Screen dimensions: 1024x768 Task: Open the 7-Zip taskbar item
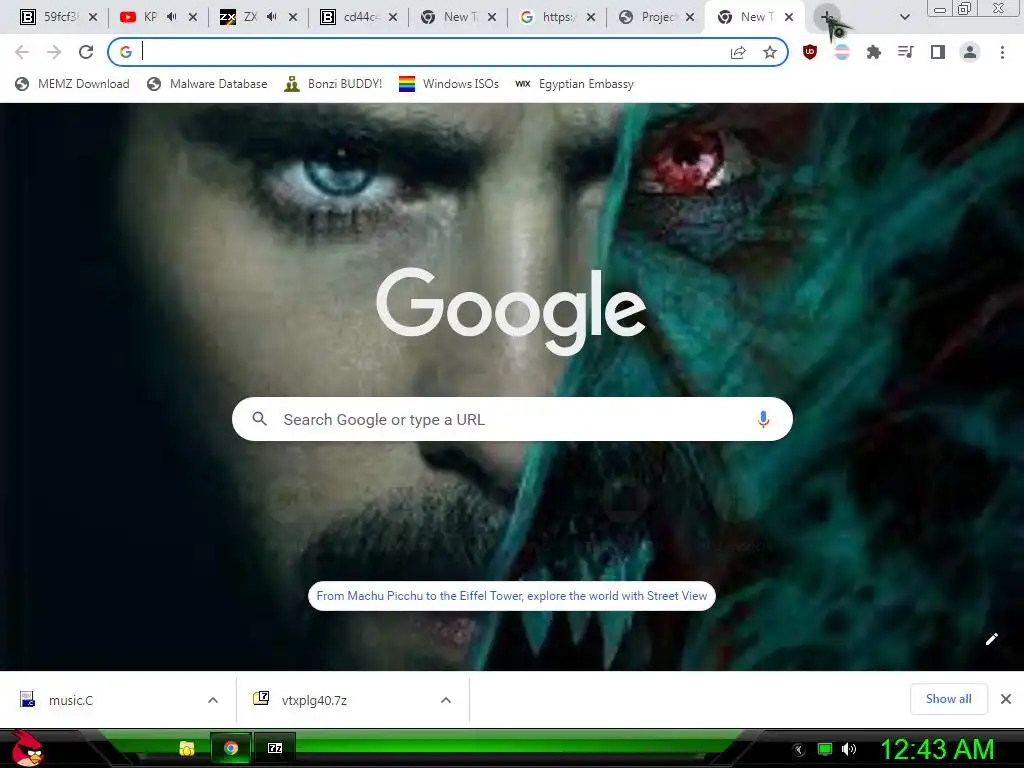pyautogui.click(x=275, y=748)
